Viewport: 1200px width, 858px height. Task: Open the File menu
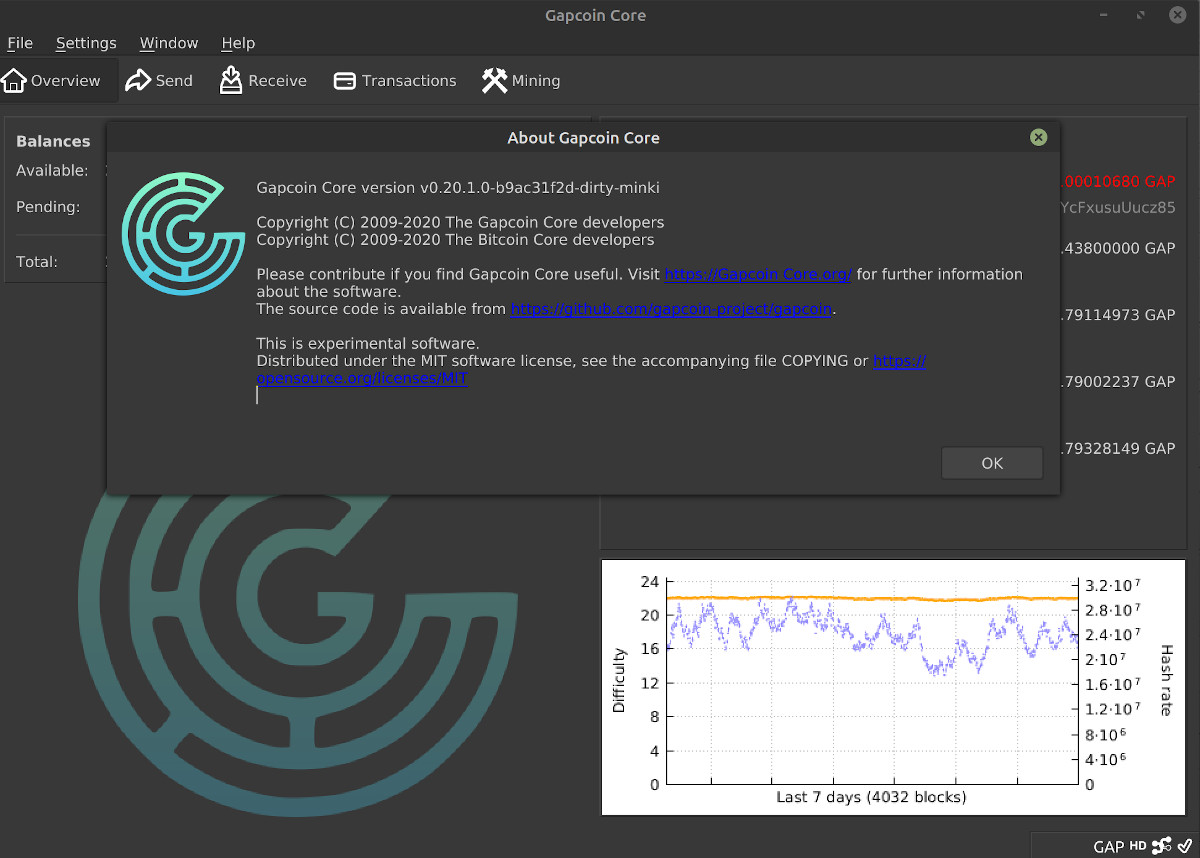pos(20,43)
